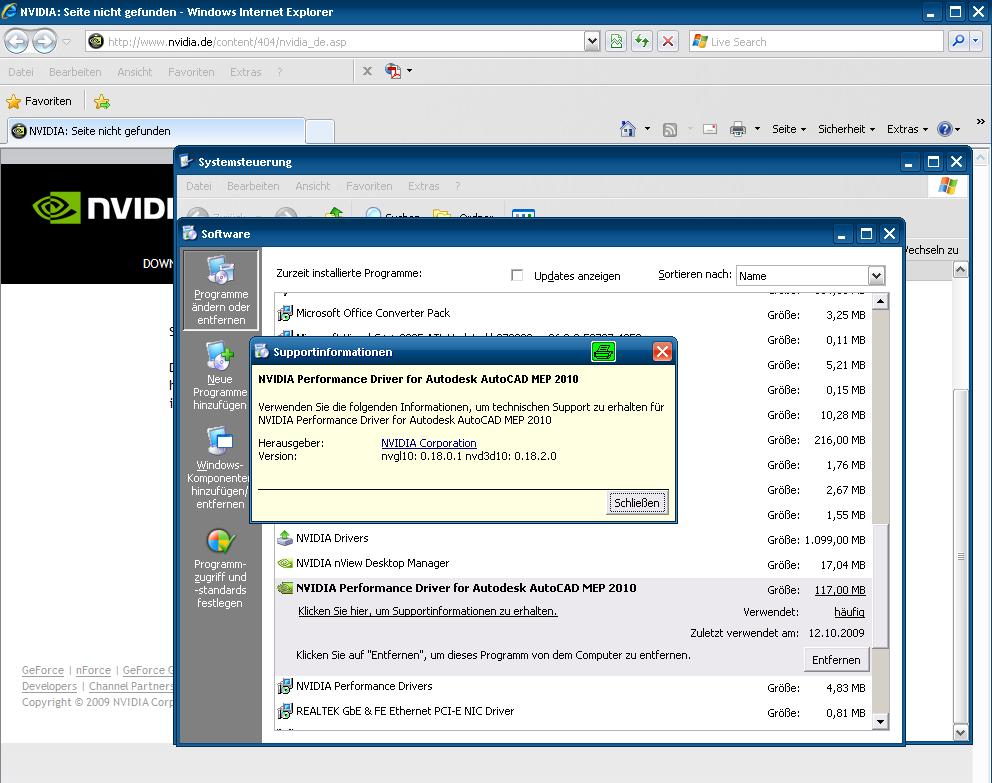
Task: Open the 'Favoriten' menu in Systemsteuerung window
Action: point(369,186)
